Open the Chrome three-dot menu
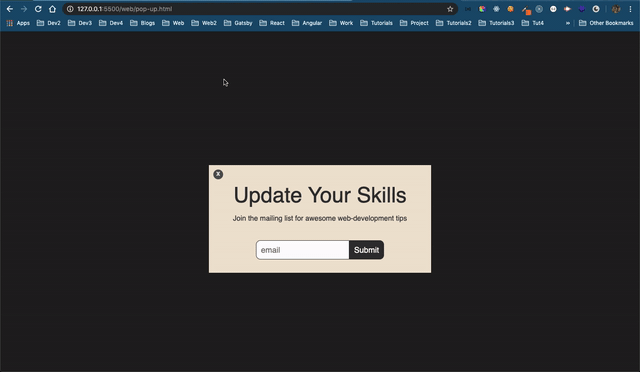Image resolution: width=640 pixels, height=372 pixels. coord(630,9)
